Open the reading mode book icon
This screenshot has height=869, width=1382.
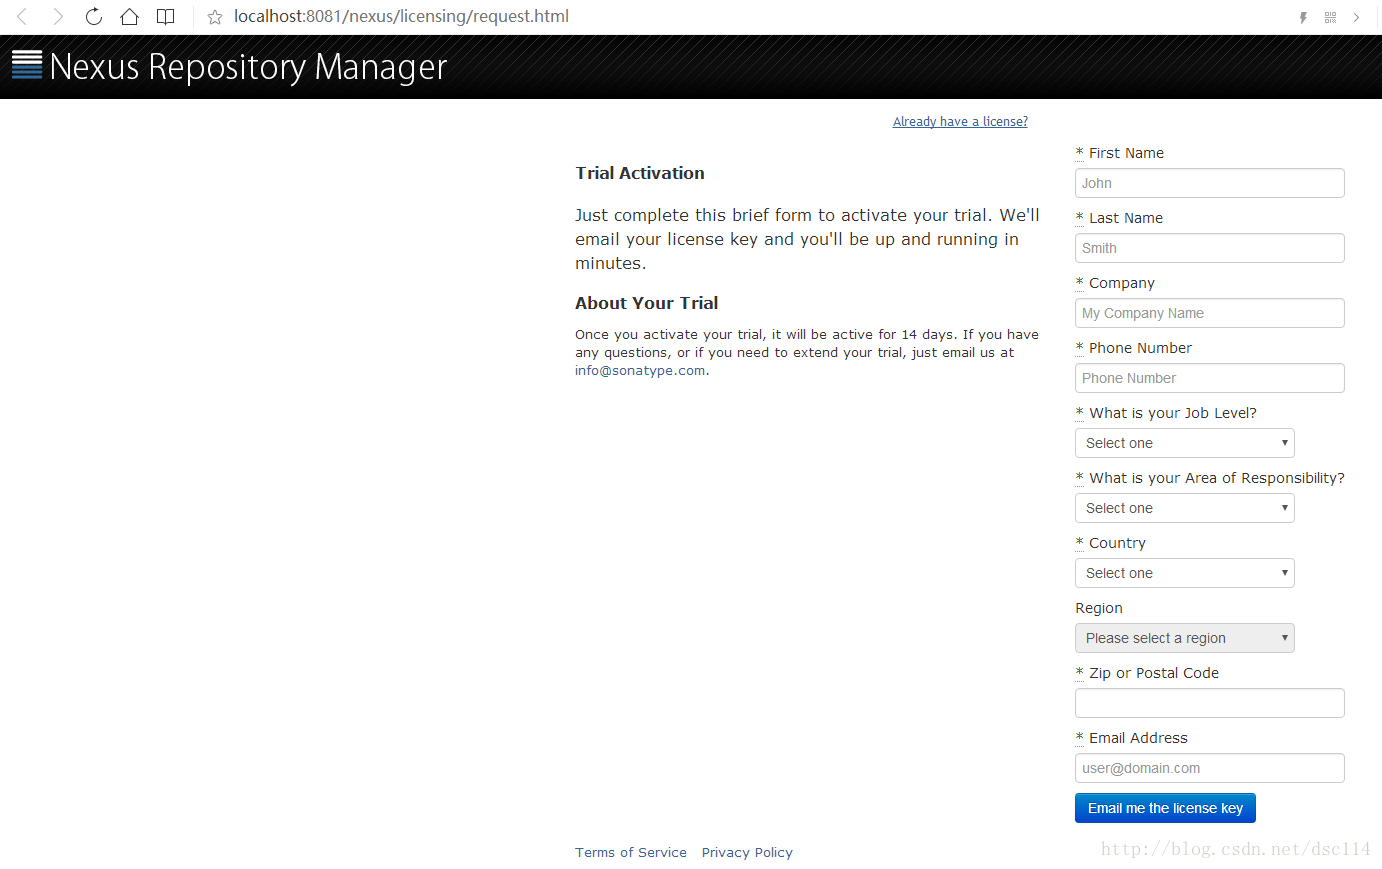[166, 17]
